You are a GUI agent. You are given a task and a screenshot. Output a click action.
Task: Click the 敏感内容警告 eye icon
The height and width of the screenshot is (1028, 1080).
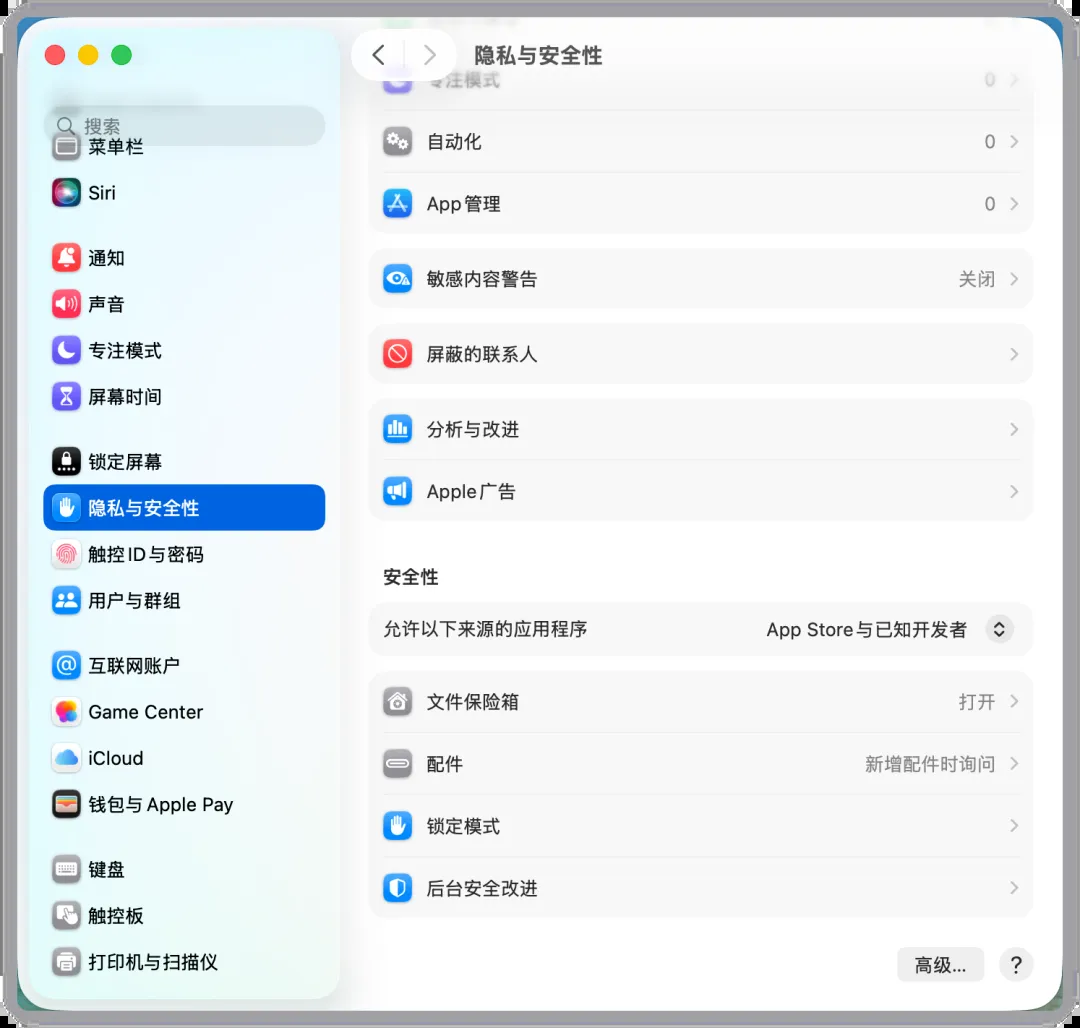398,279
